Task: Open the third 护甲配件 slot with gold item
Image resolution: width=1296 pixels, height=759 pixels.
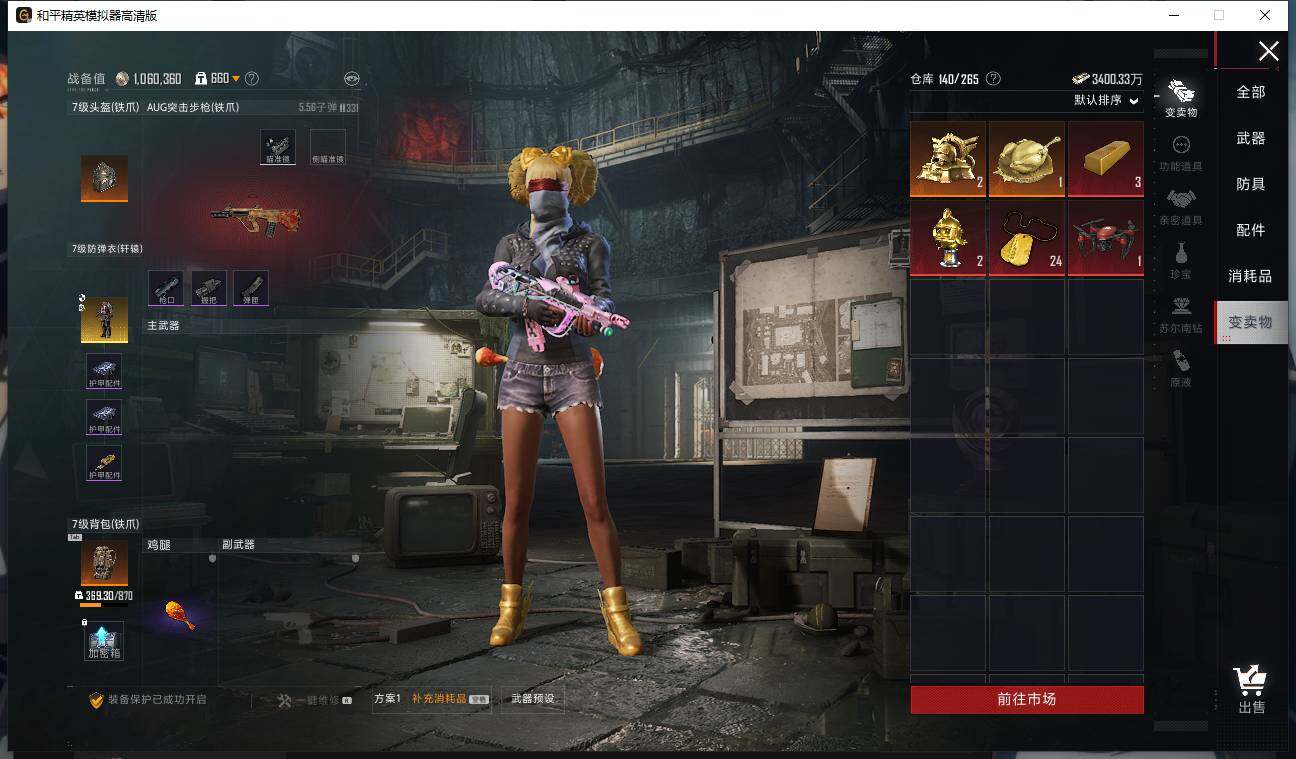Action: [x=104, y=462]
